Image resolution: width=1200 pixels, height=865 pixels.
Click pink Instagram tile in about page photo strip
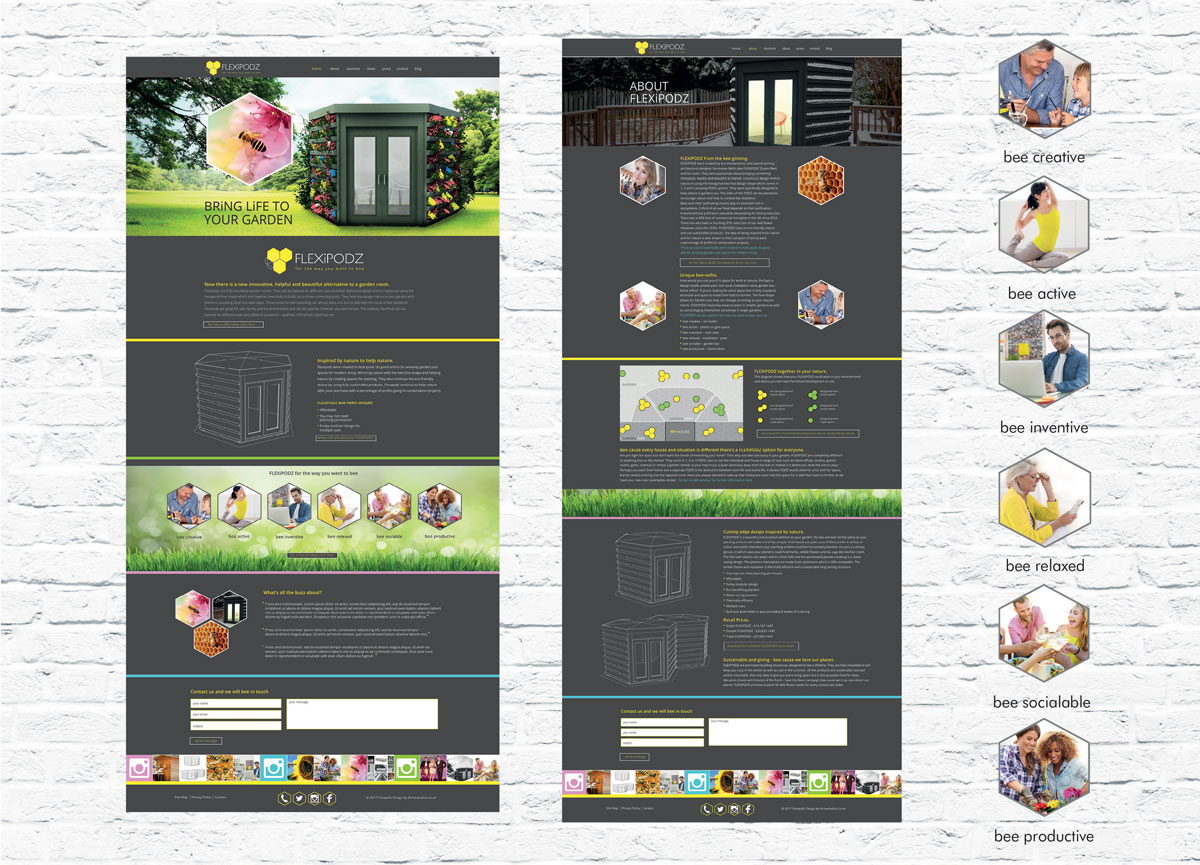coord(574,782)
